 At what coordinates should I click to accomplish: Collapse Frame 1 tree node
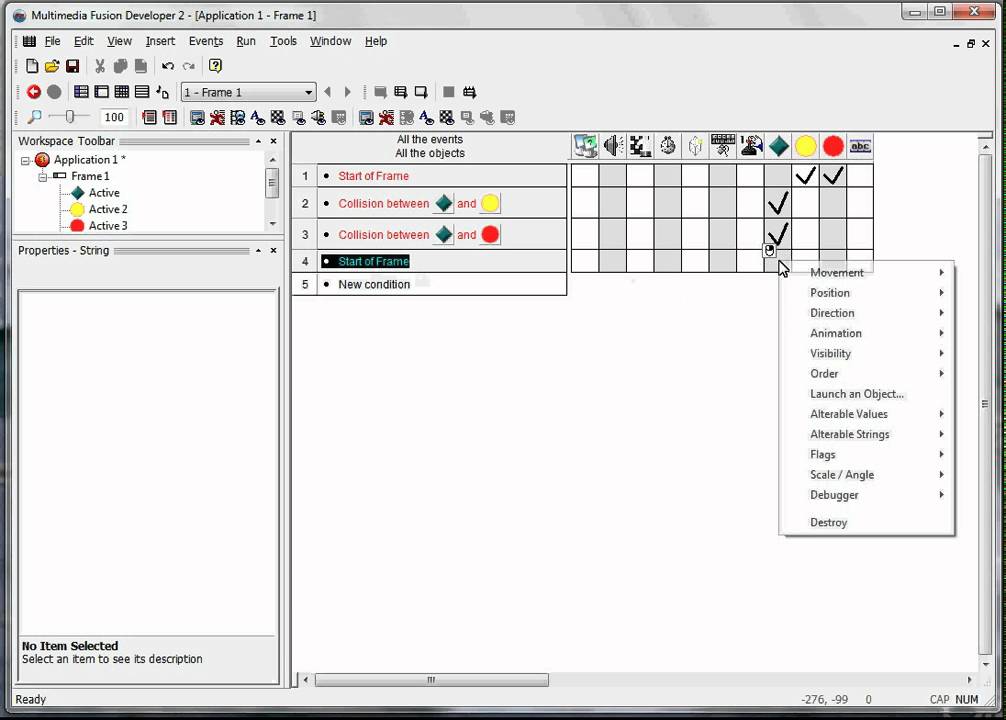tap(42, 176)
